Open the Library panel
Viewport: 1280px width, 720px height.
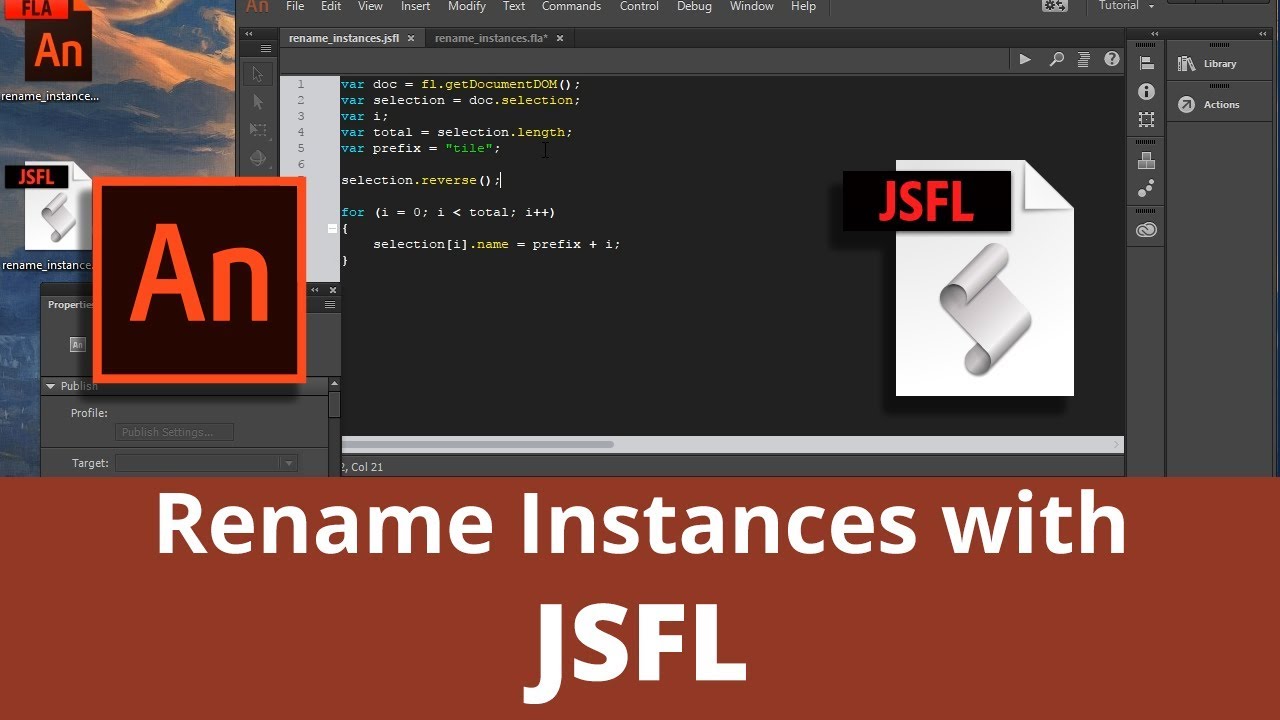(1208, 63)
